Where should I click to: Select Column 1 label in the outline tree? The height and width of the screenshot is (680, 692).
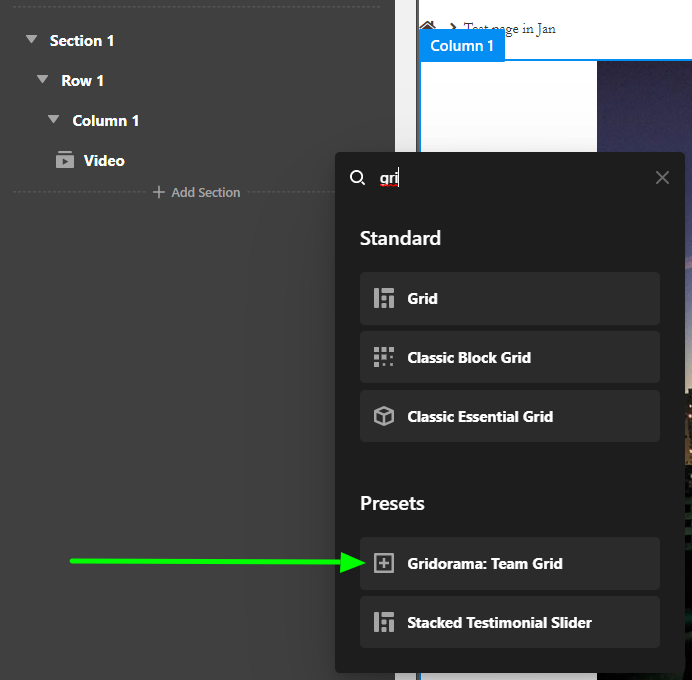coord(105,120)
